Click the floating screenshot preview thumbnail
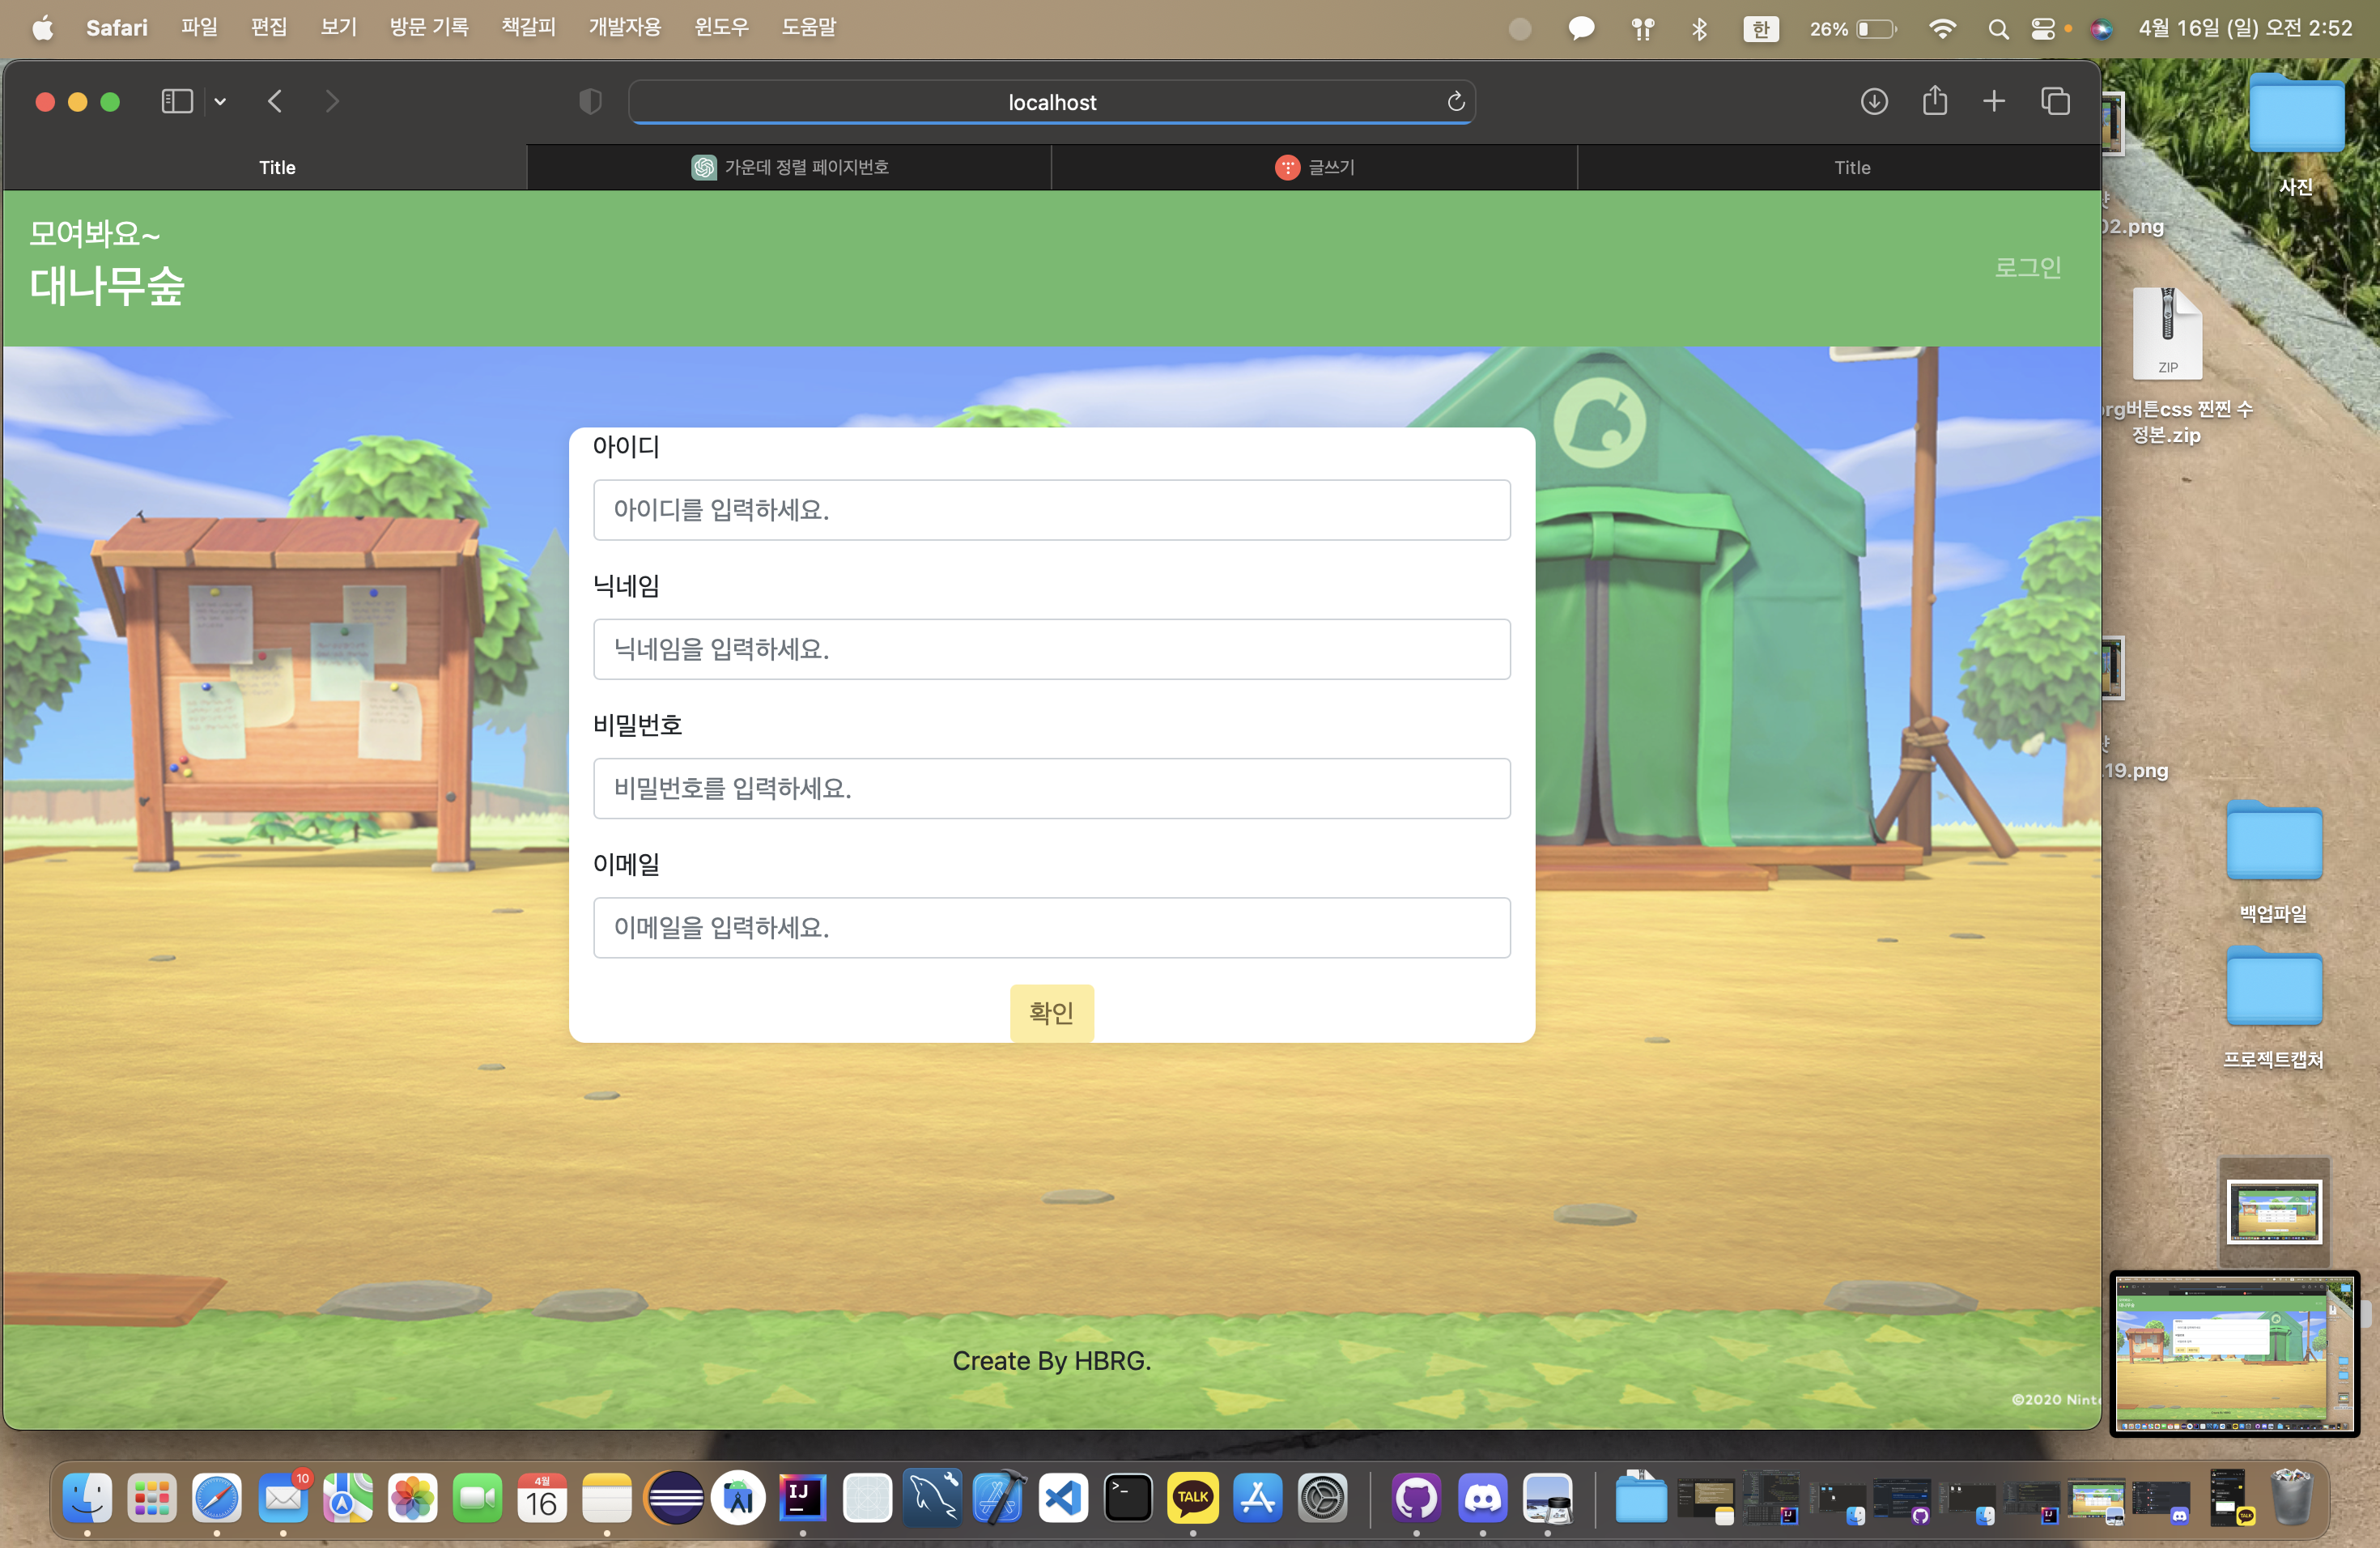 (2234, 1353)
